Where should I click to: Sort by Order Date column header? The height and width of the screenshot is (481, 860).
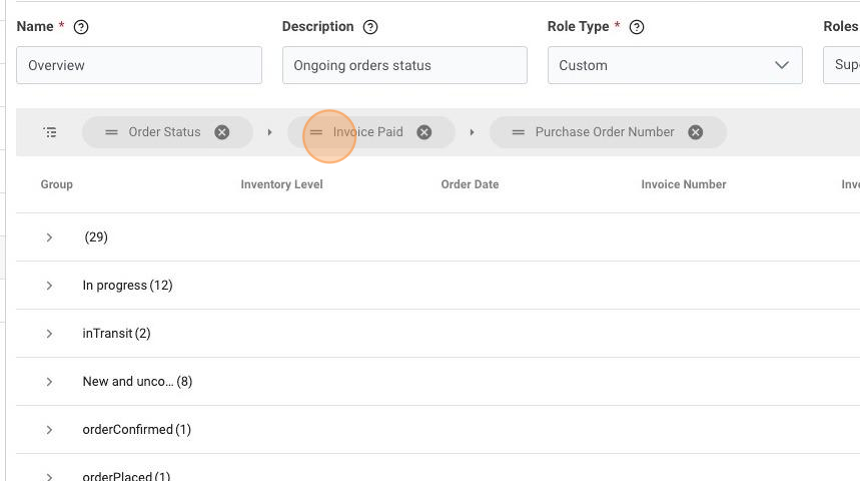pyautogui.click(x=469, y=184)
